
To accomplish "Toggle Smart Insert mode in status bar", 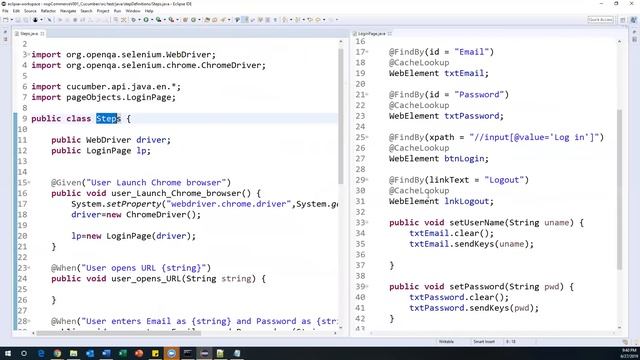I will [484, 342].
